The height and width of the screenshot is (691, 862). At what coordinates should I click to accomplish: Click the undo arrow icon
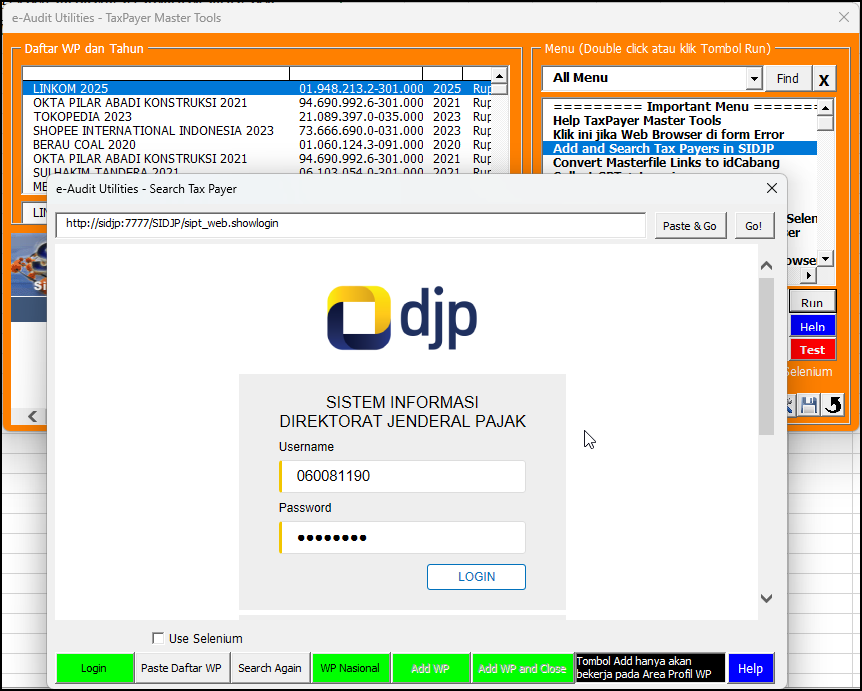click(x=833, y=405)
